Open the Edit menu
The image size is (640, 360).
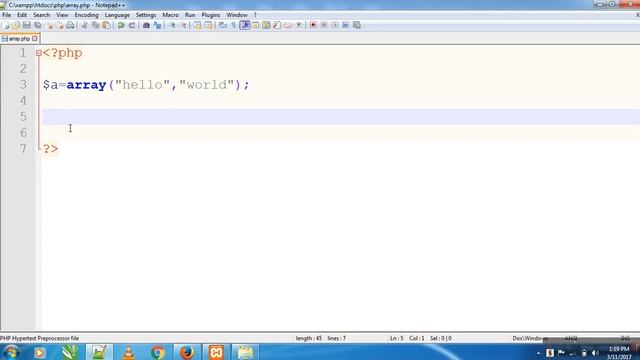(22, 15)
